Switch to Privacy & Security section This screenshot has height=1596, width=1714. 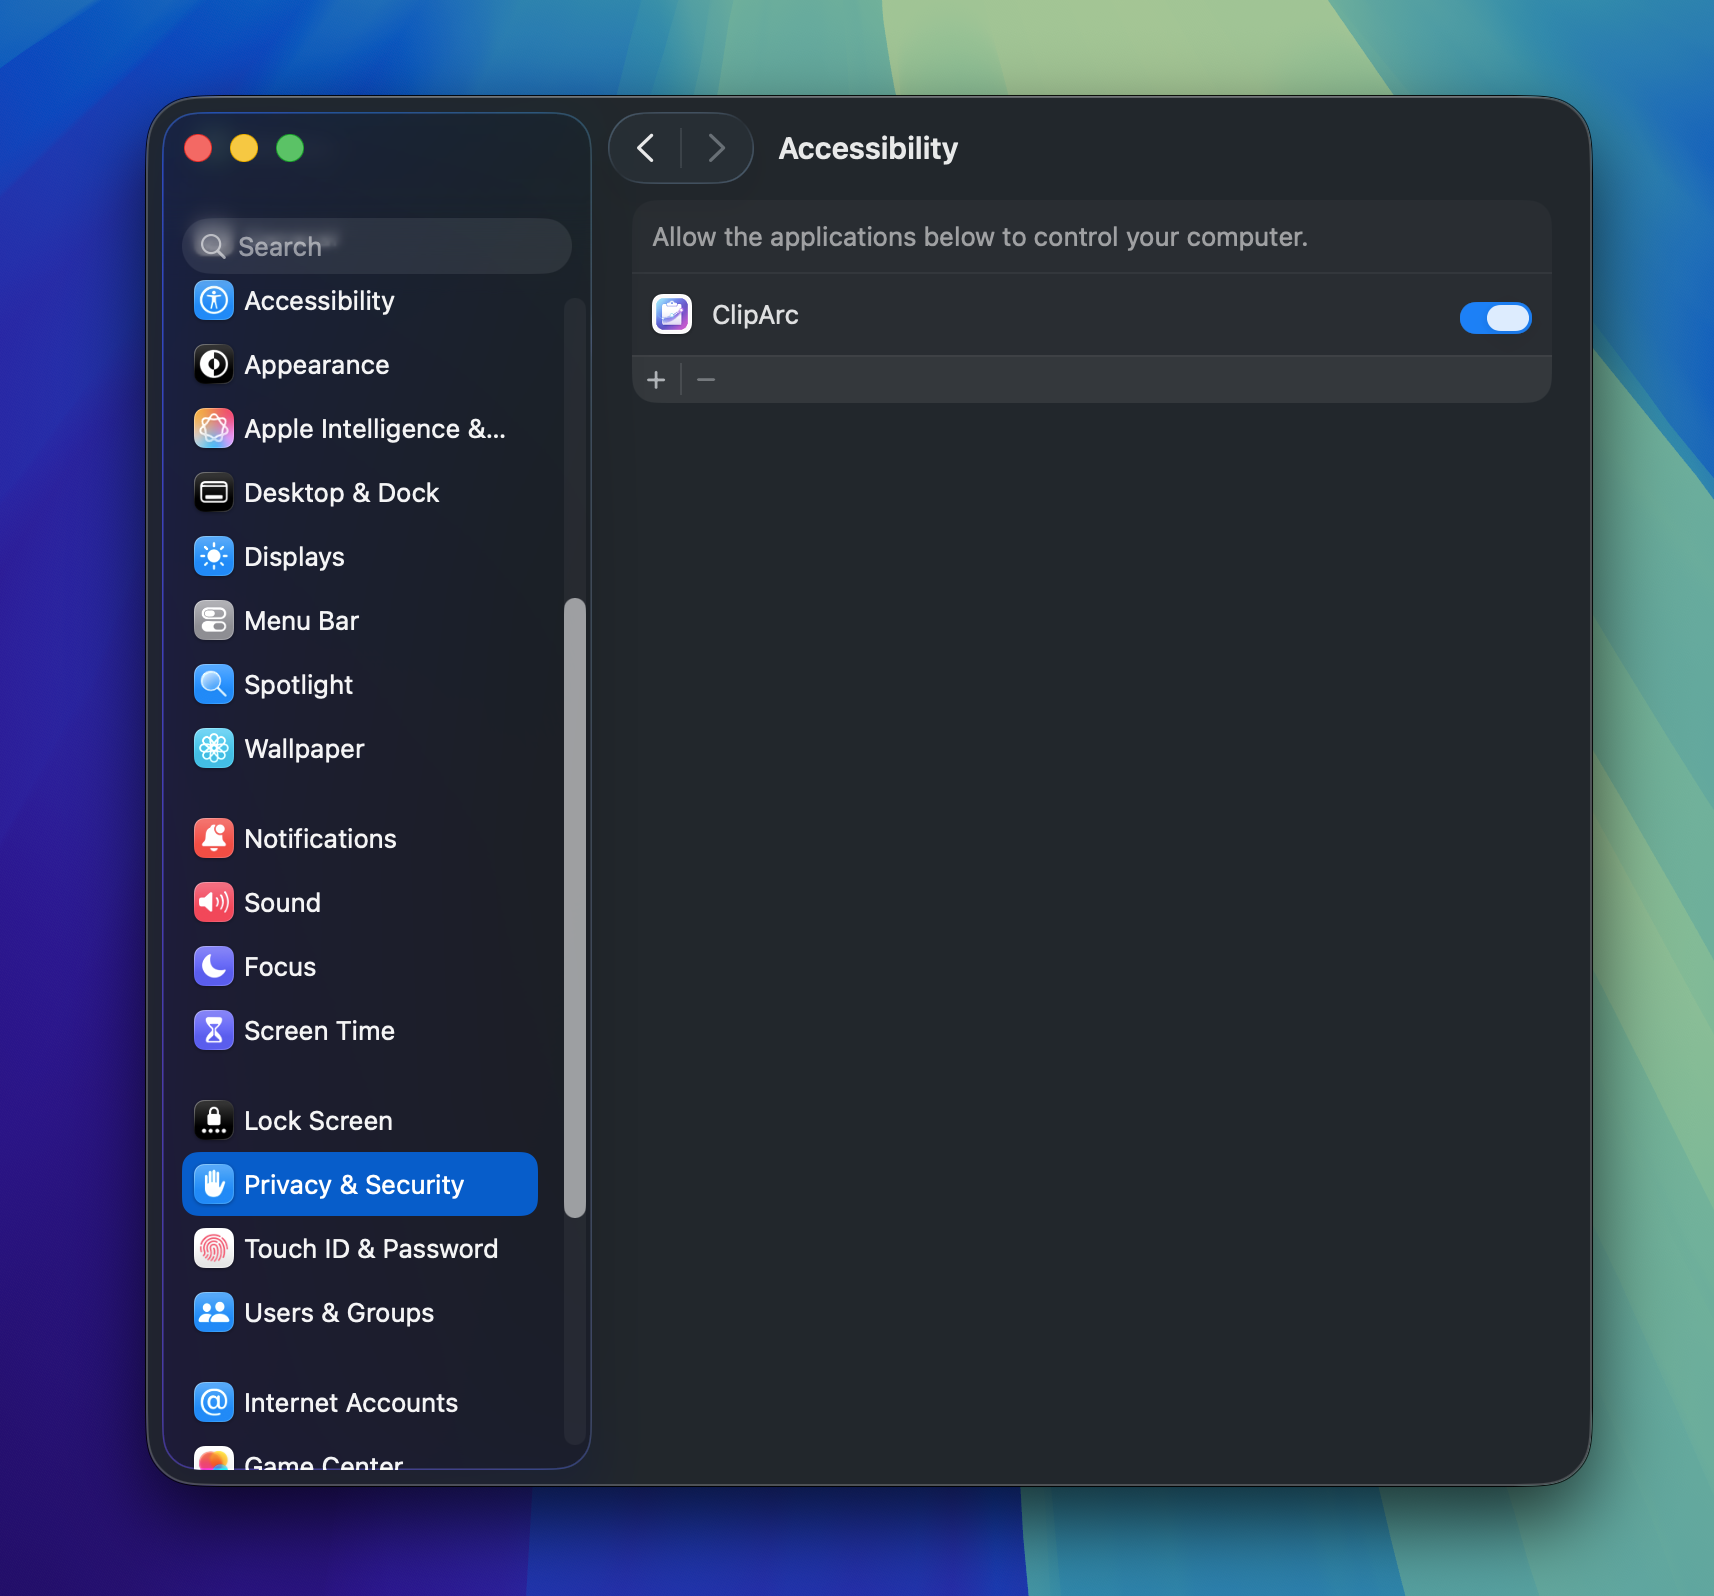(353, 1183)
